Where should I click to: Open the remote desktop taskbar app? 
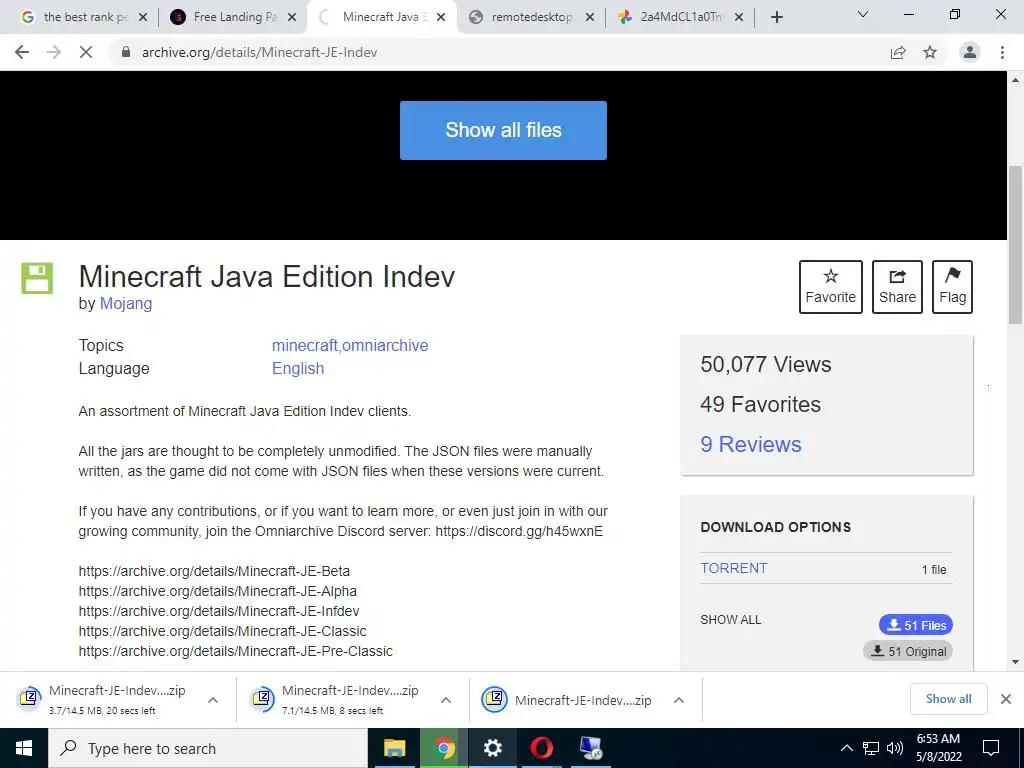591,748
